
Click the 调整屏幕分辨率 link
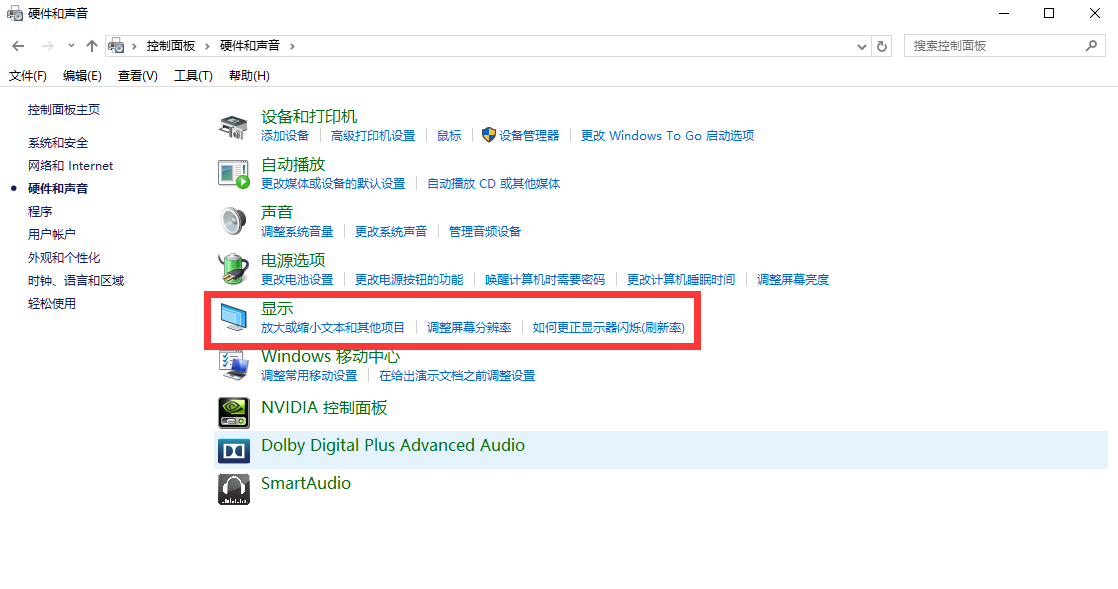469,327
